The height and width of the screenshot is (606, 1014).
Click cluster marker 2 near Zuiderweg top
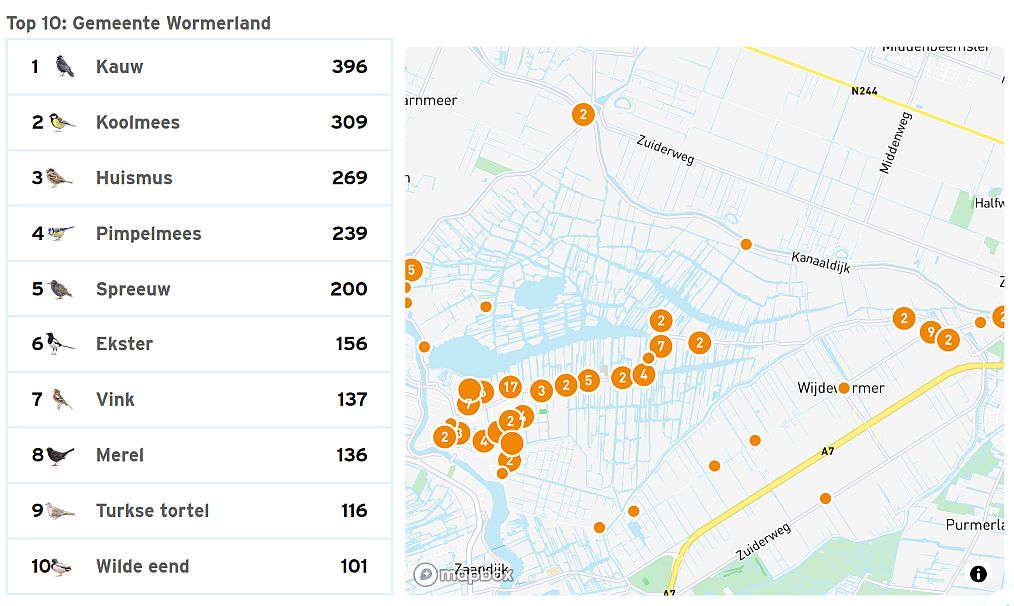[583, 114]
